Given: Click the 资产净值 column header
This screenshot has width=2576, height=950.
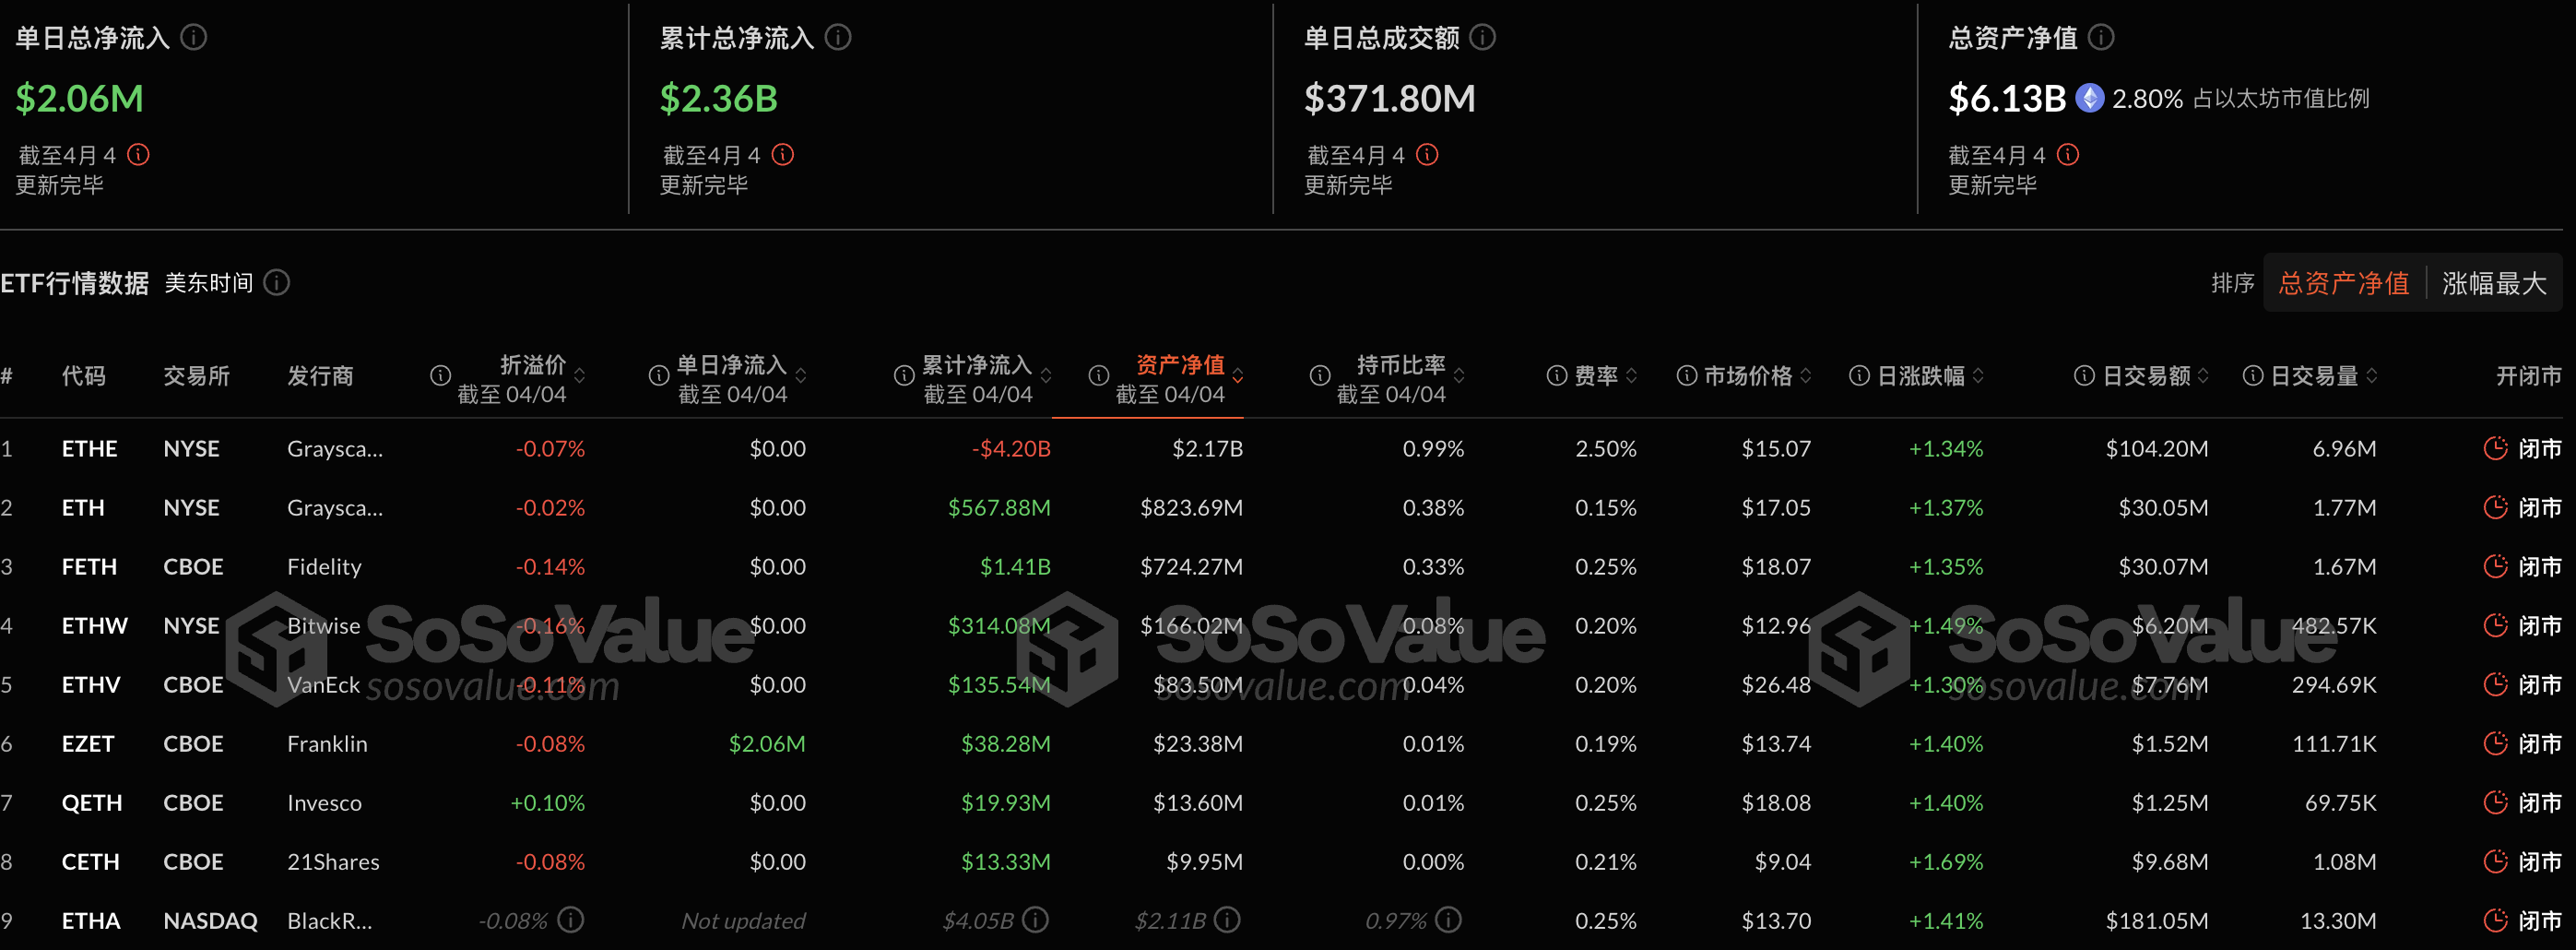Looking at the screenshot, I should click(1180, 365).
